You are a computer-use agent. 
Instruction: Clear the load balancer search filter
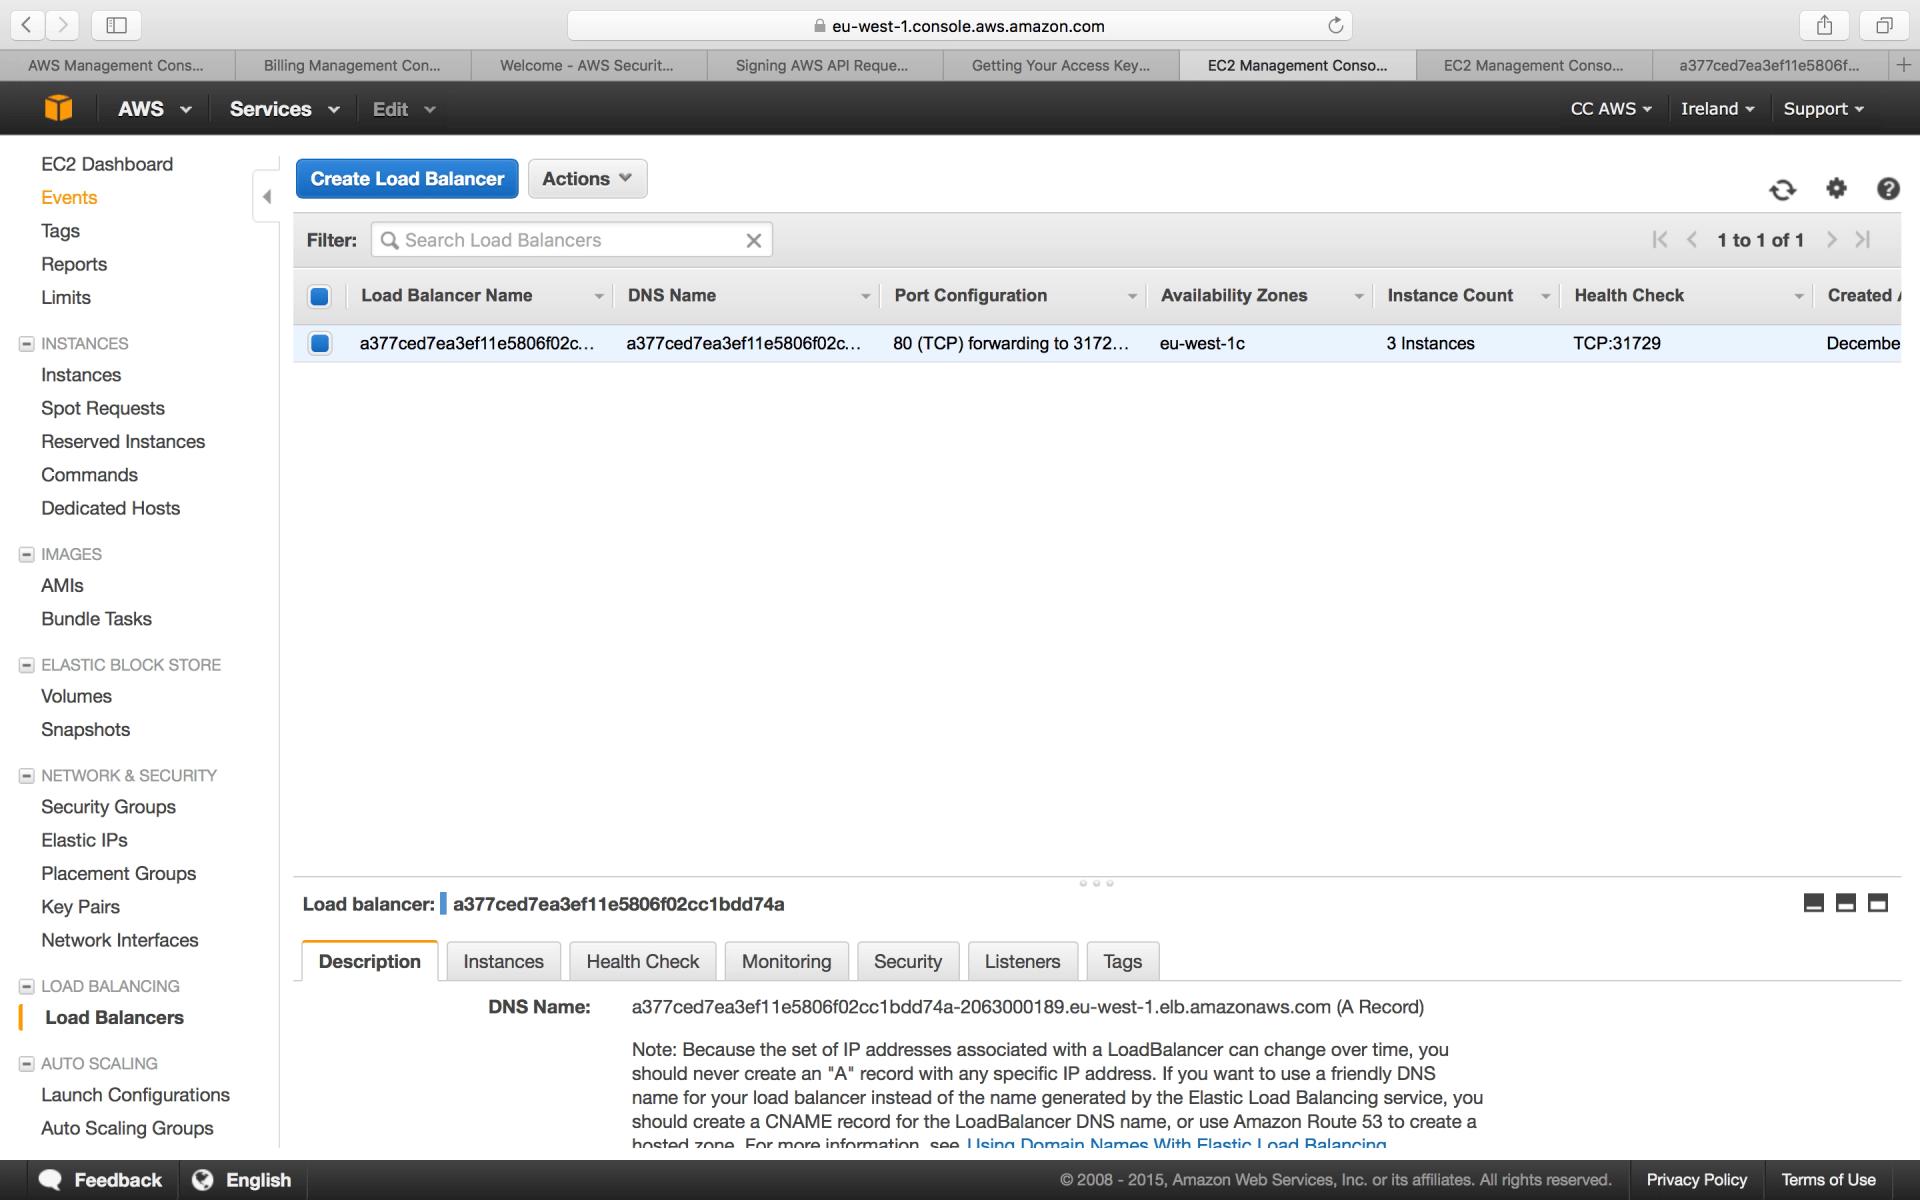point(754,240)
